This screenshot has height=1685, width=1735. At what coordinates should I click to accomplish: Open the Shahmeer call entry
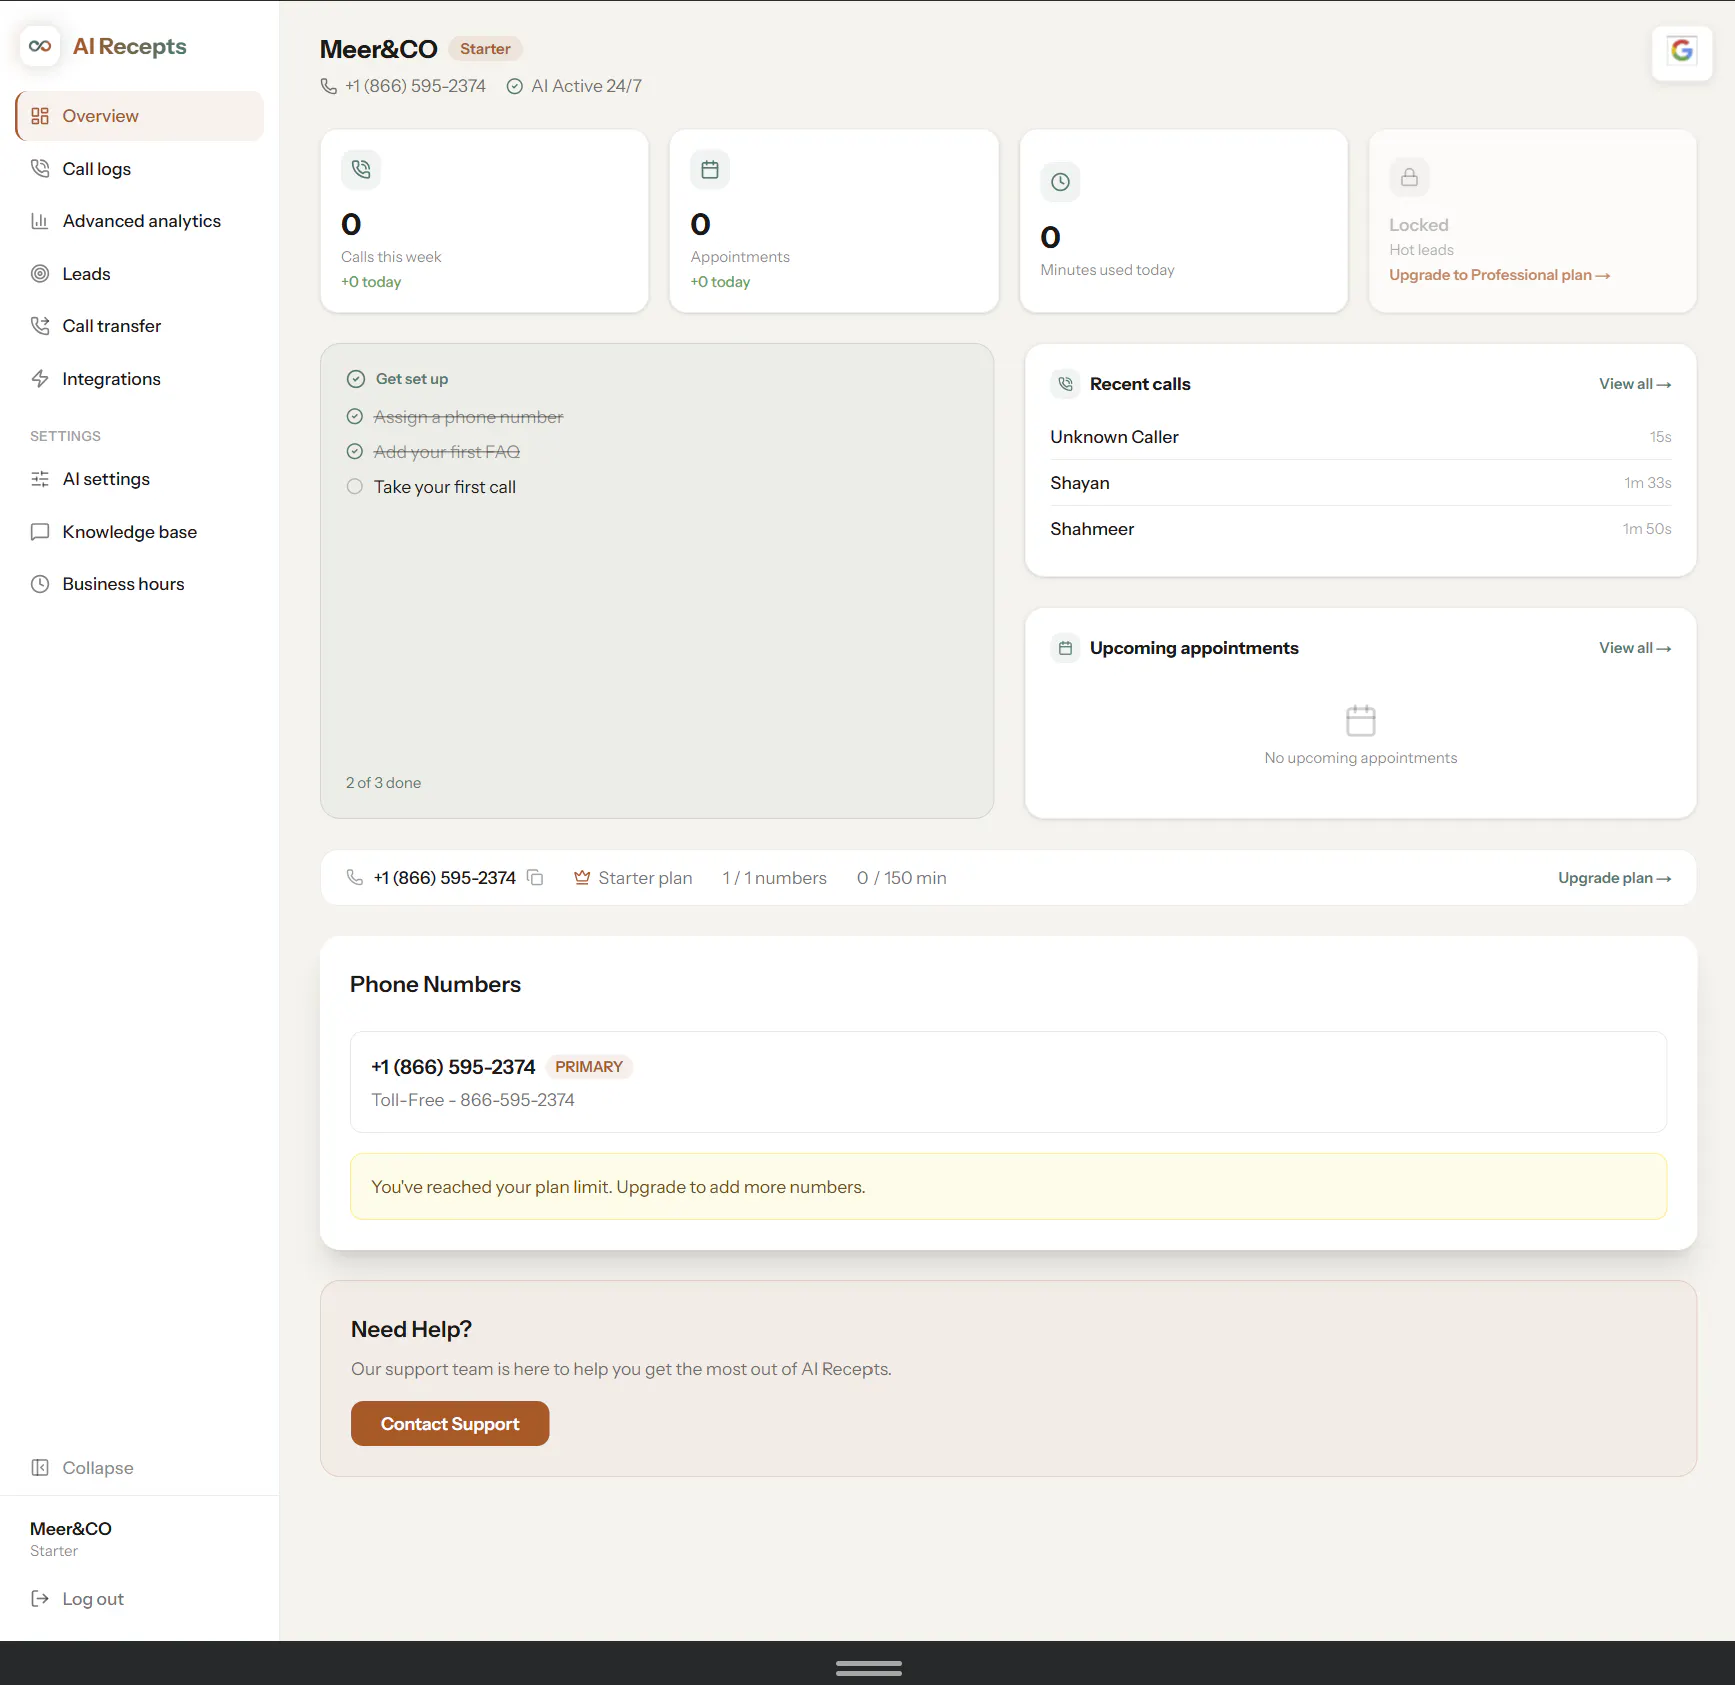(x=1361, y=529)
